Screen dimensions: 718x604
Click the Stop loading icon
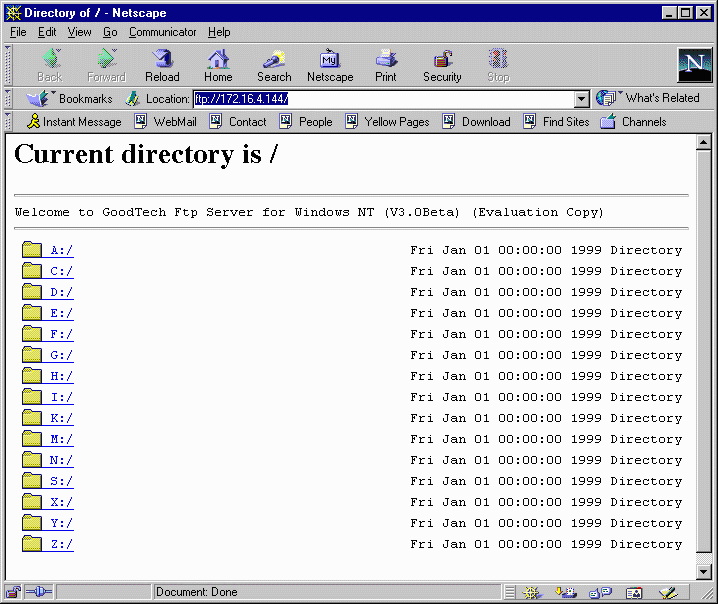(498, 65)
